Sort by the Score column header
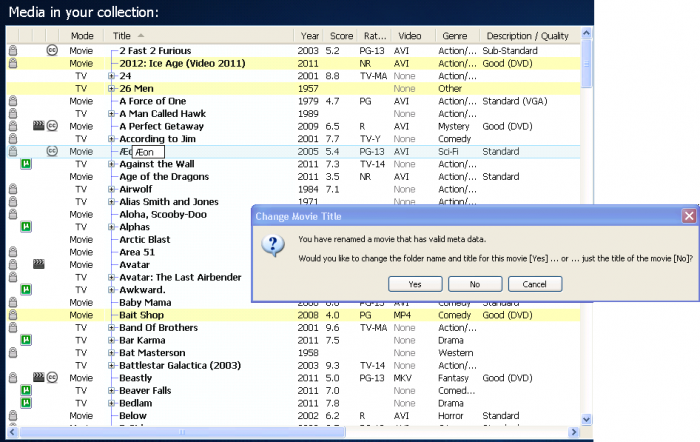The image size is (700, 442). [x=342, y=36]
